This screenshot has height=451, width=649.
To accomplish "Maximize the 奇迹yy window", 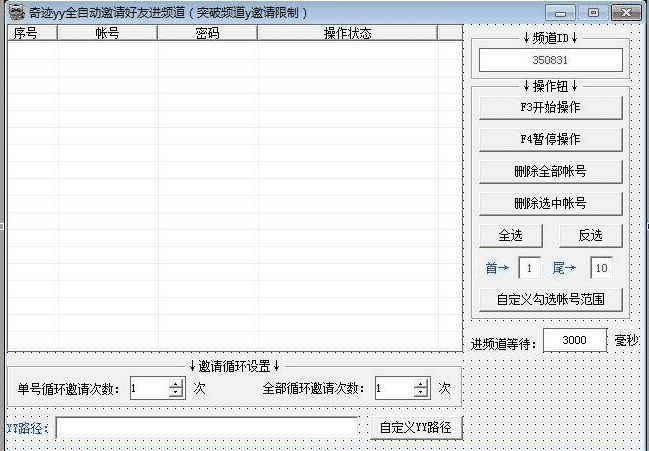I will click(x=593, y=13).
